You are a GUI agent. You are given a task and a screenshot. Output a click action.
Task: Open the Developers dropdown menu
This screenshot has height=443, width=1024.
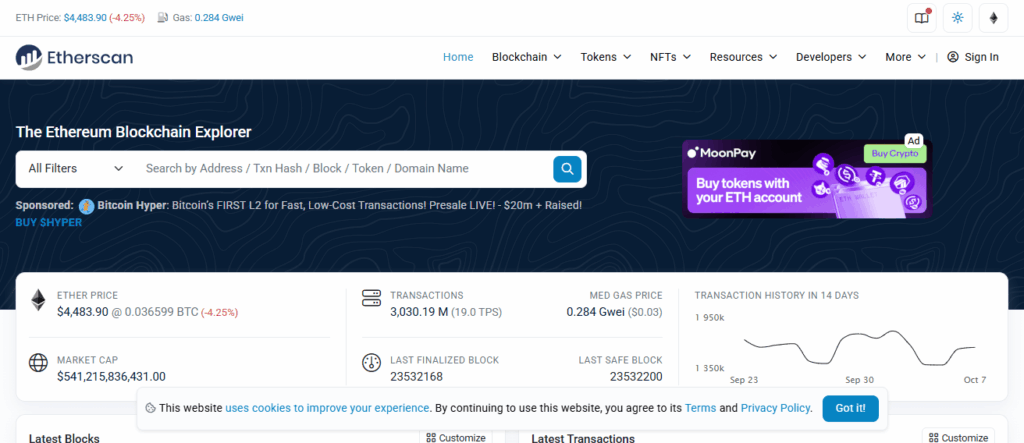pyautogui.click(x=831, y=57)
